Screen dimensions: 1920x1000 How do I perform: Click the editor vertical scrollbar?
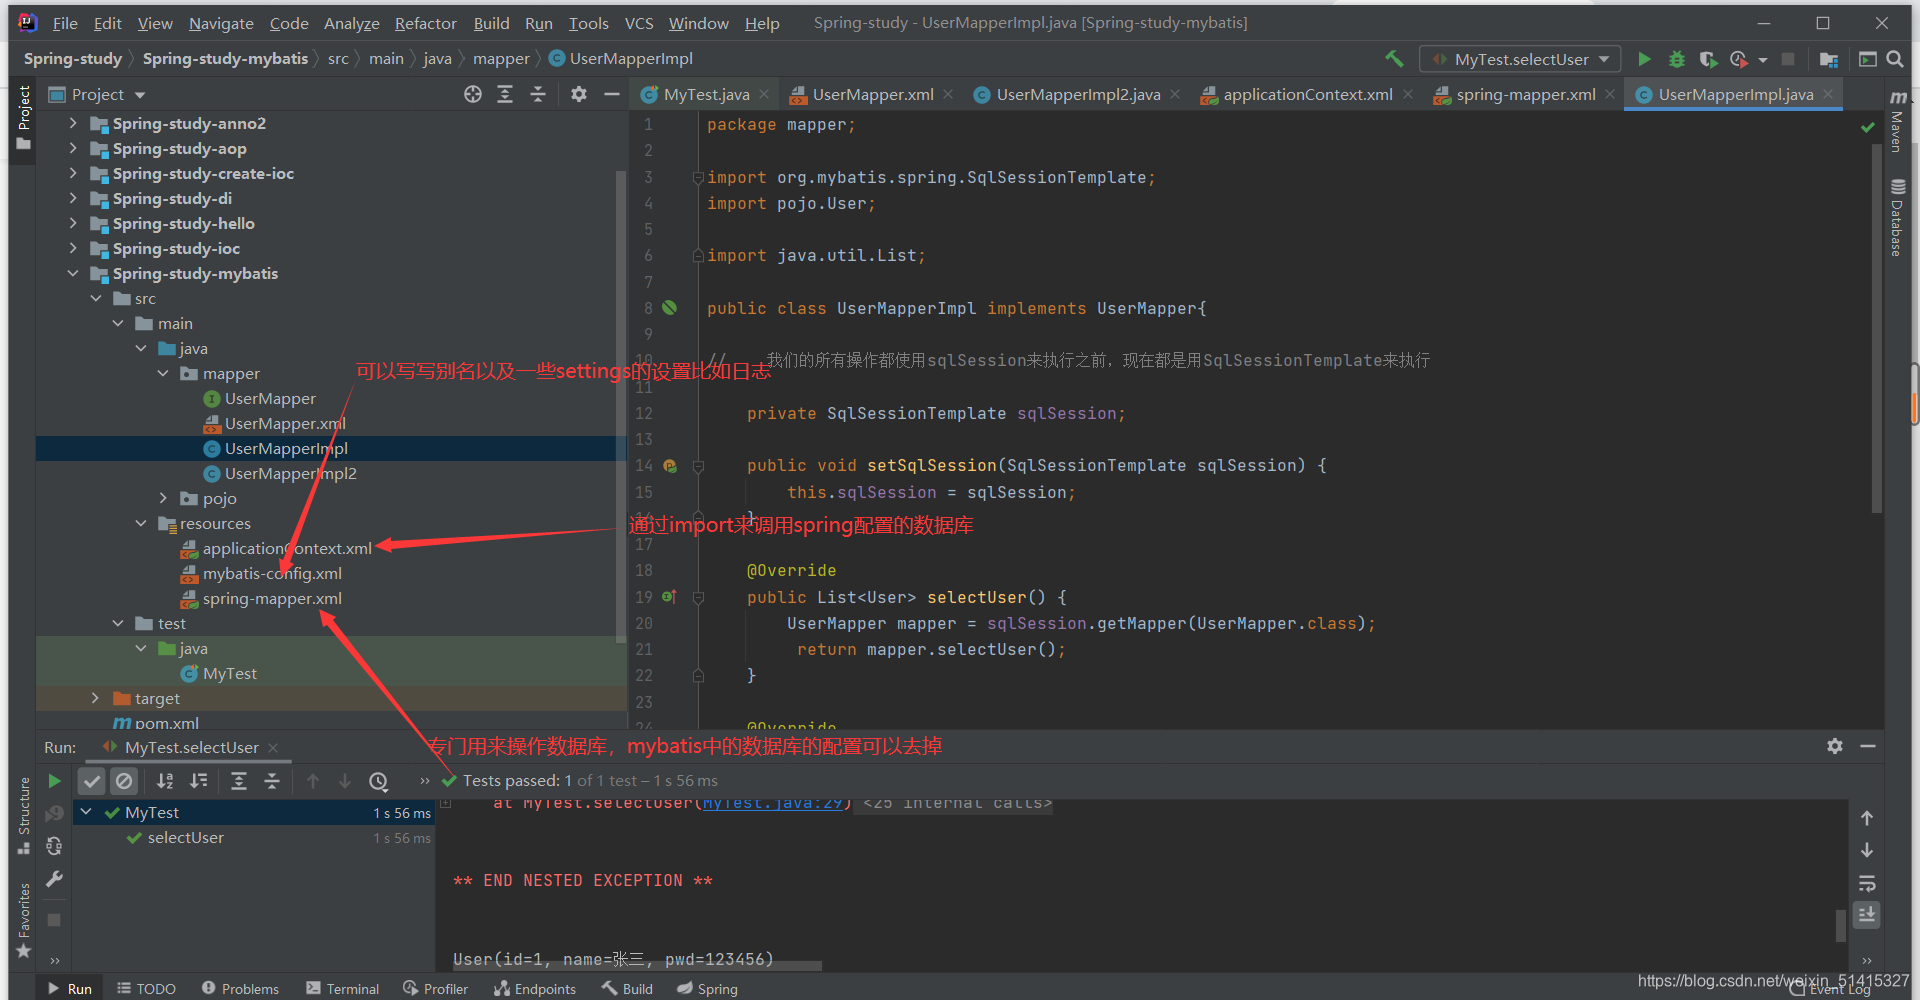click(1876, 330)
